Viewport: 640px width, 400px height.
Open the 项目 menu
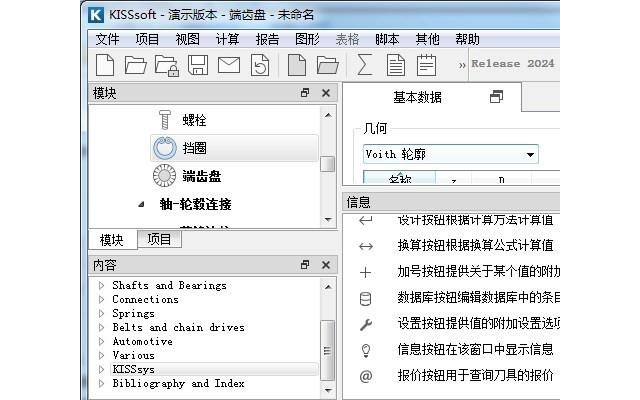[x=147, y=39]
